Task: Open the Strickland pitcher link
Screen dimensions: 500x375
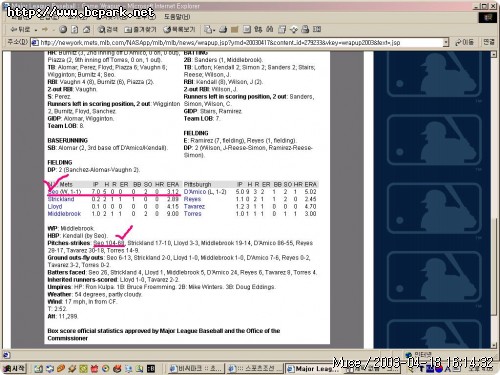Action: 61,199
